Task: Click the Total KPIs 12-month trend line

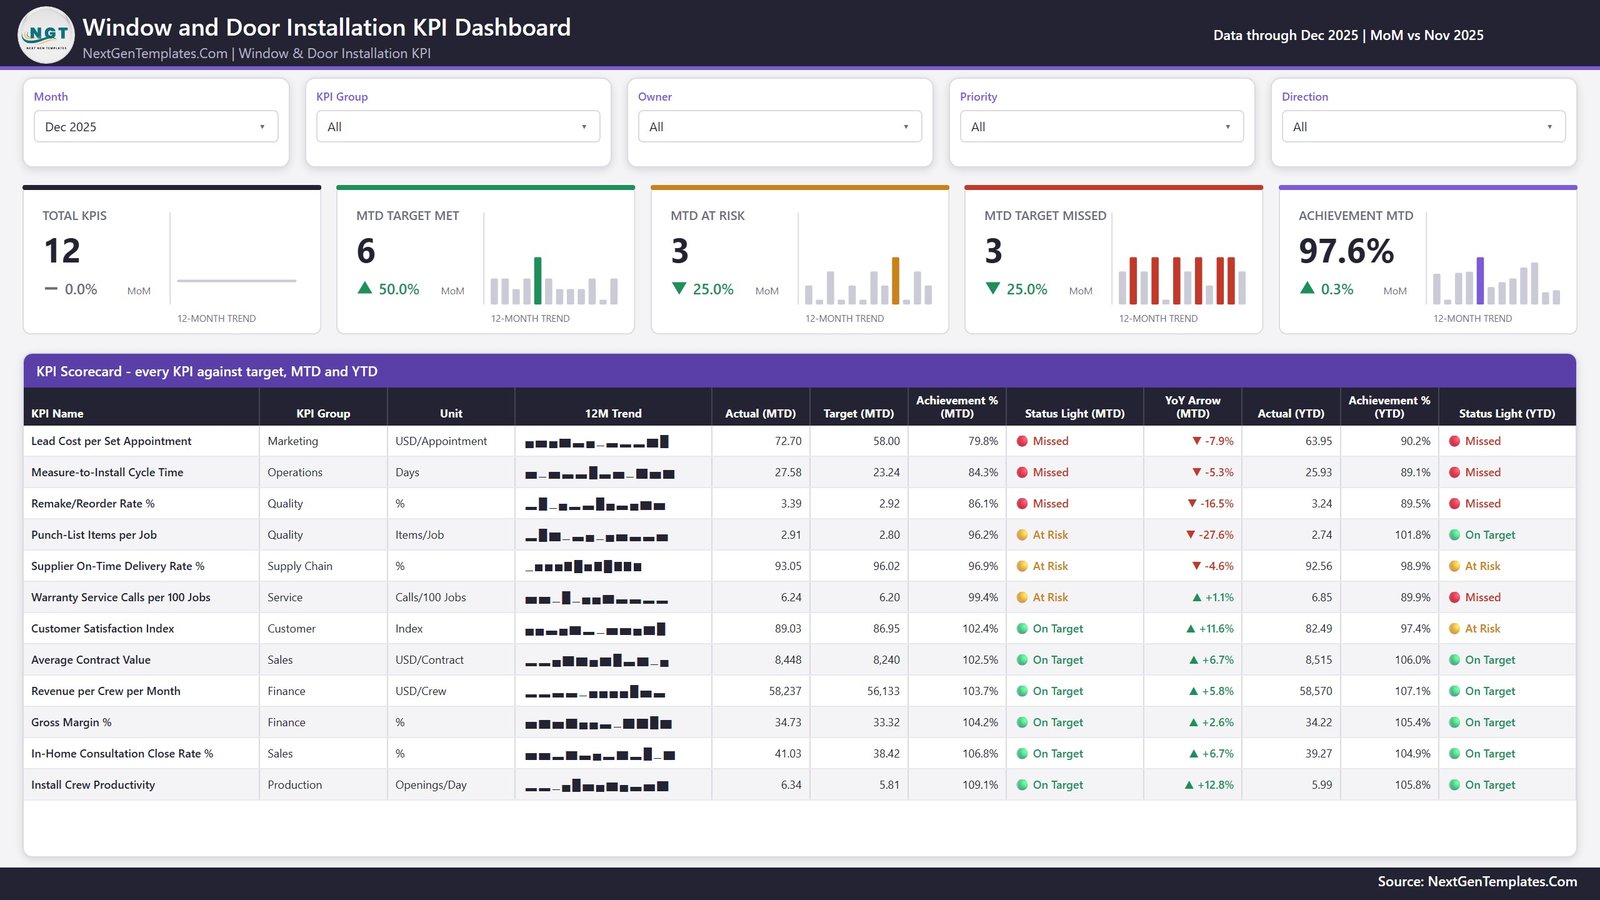Action: pos(237,281)
